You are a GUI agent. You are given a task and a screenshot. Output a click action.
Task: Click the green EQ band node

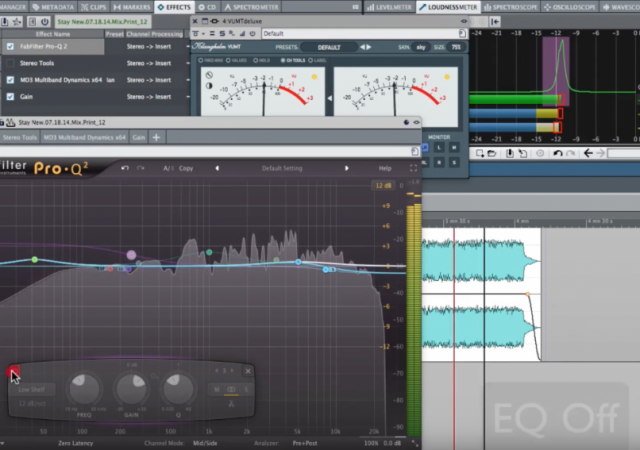35,259
